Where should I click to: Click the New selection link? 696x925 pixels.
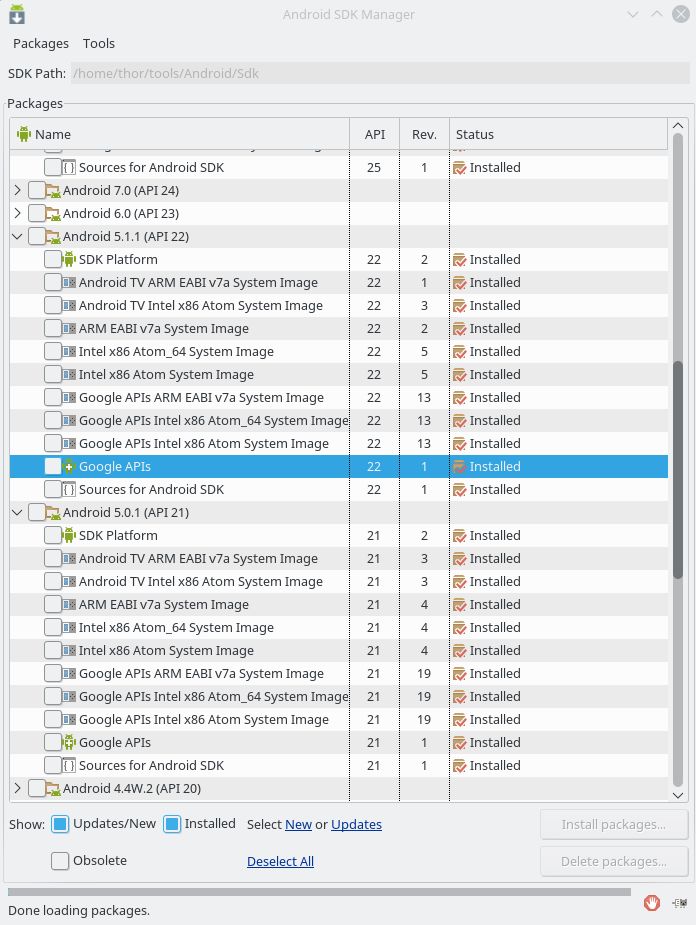[298, 825]
